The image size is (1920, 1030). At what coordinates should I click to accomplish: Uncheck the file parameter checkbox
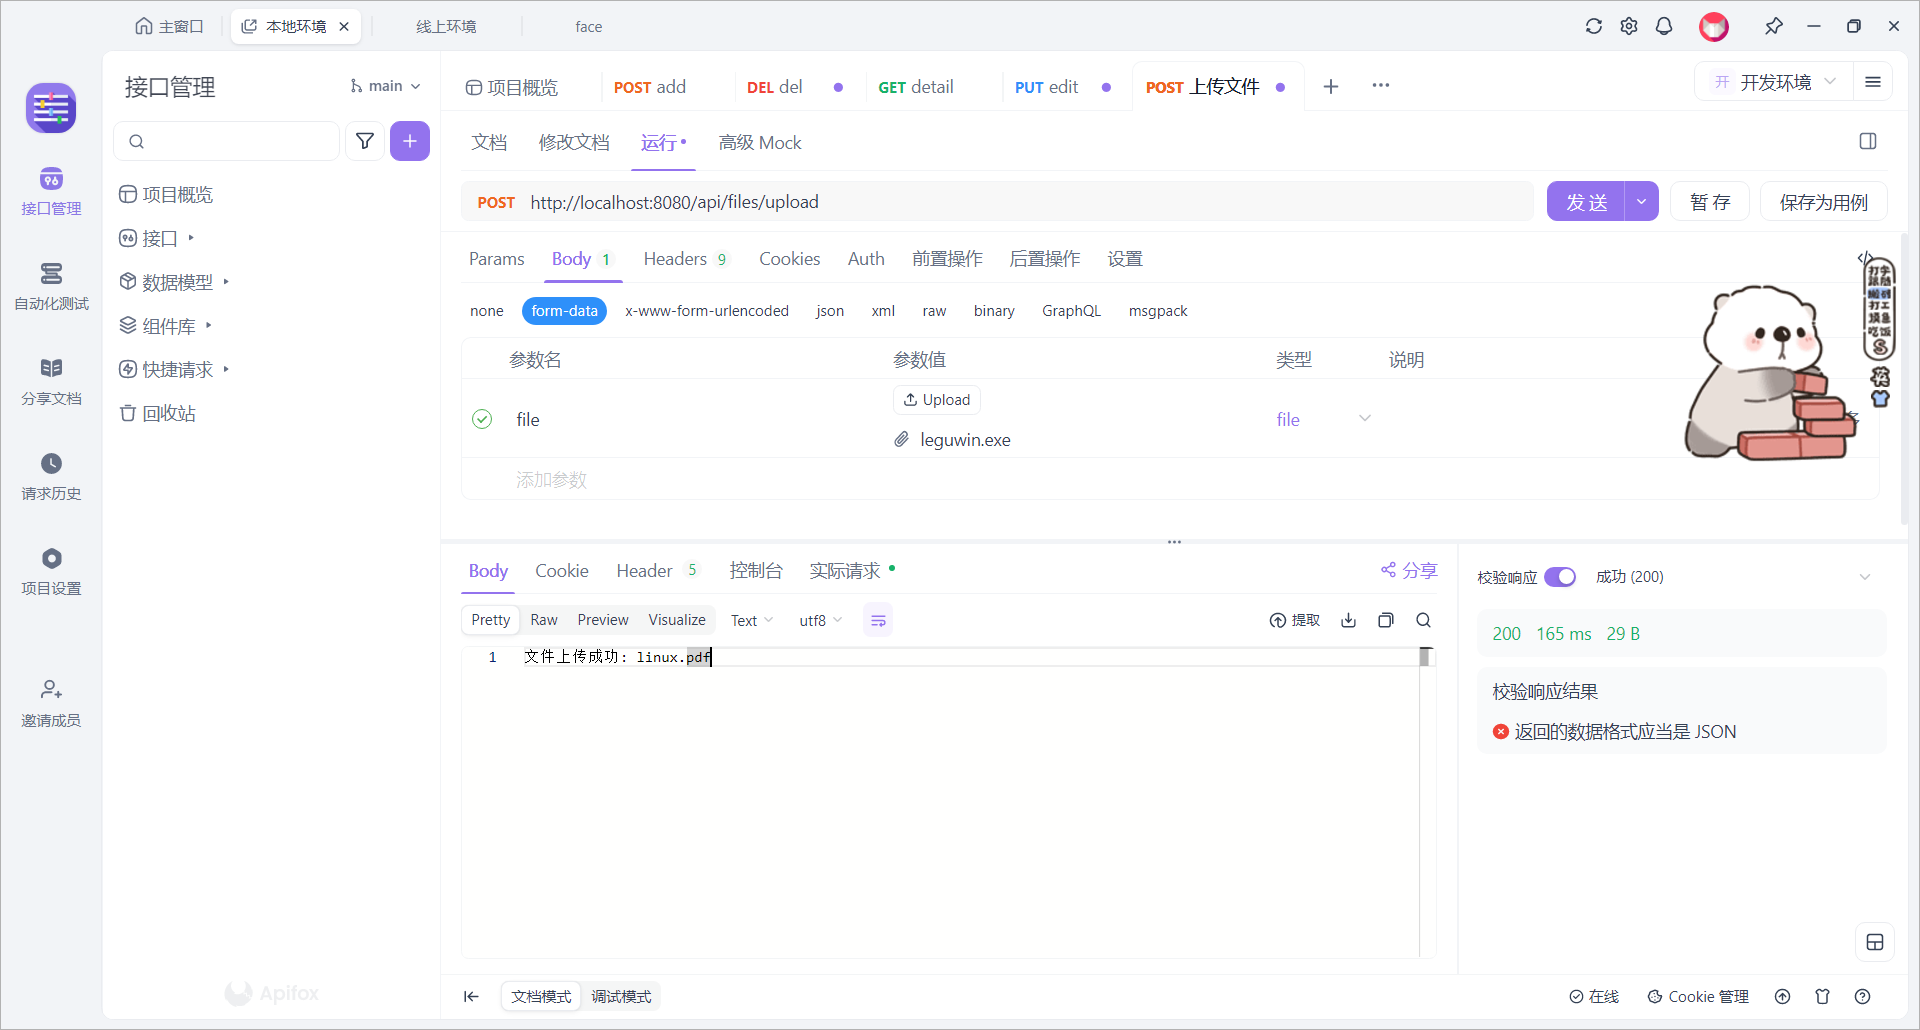click(482, 419)
